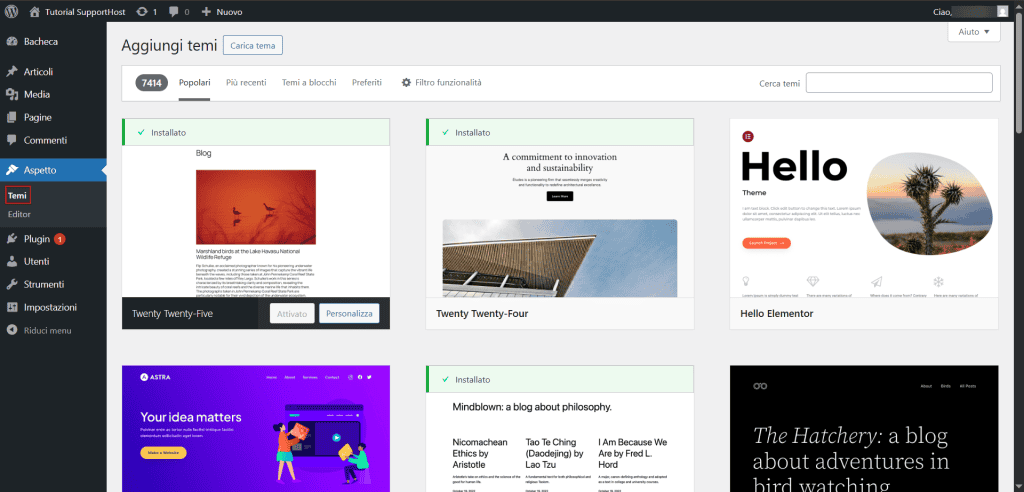Screen dimensions: 1024x492
Task: Open the Mindblown philosophy blog theme preview
Action: point(560,442)
